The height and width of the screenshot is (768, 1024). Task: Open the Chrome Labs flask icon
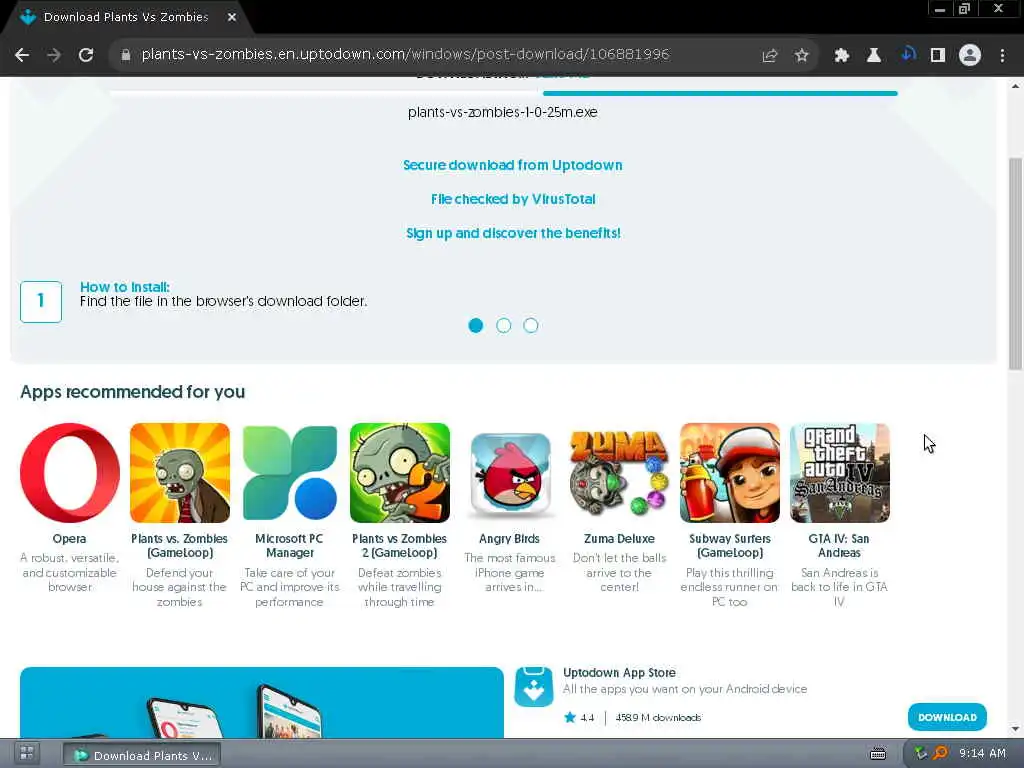pos(873,56)
